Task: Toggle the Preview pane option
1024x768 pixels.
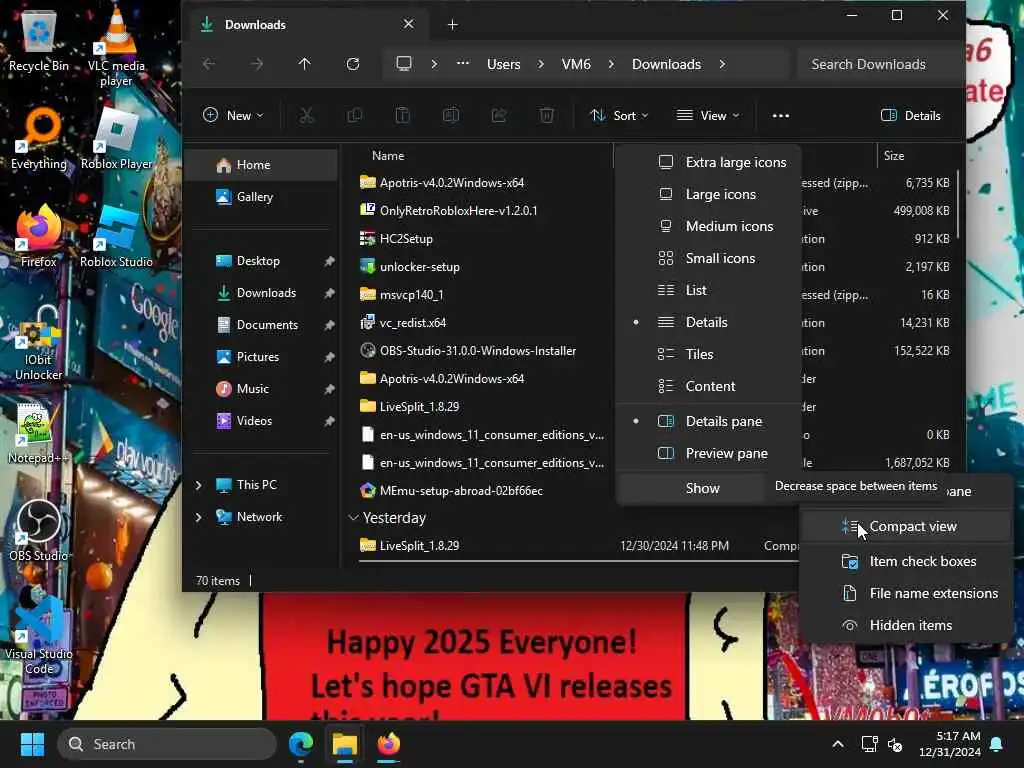Action: tap(709, 453)
